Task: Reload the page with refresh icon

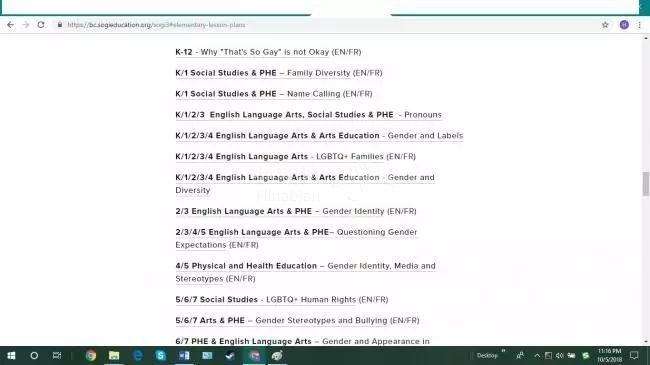Action: pos(41,25)
